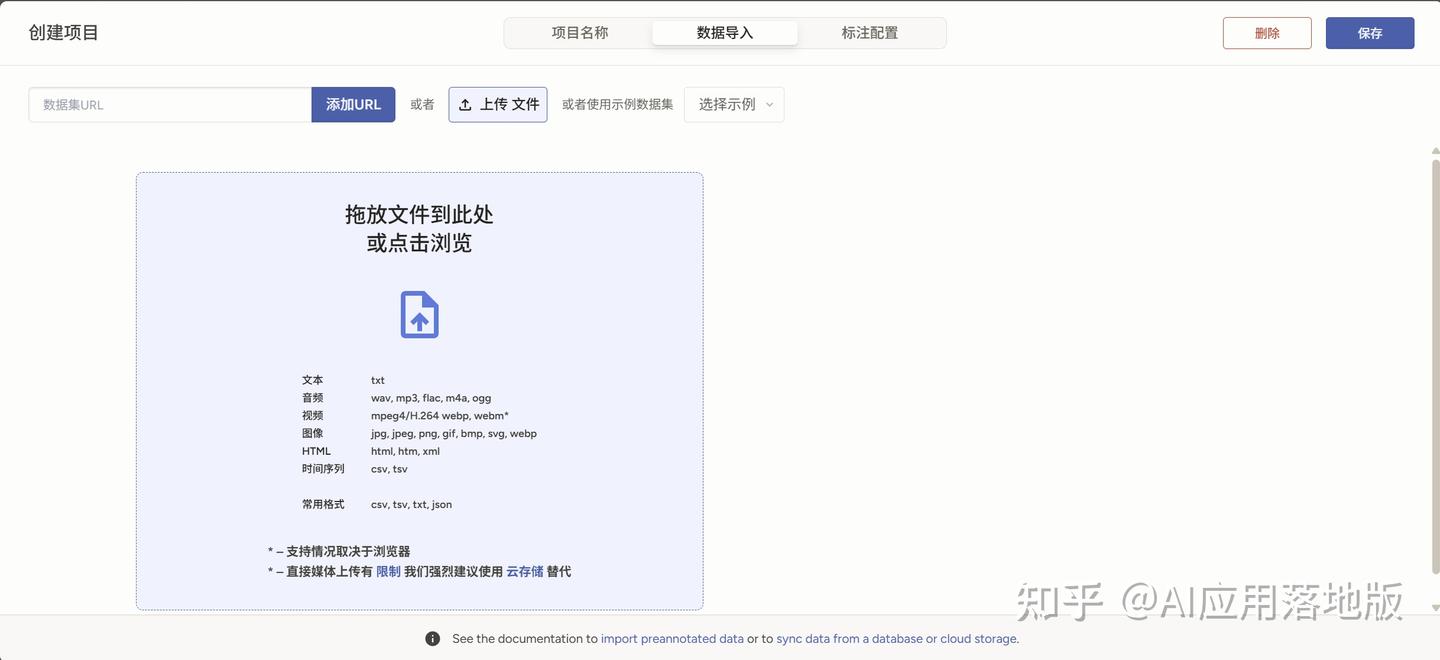Screen dimensions: 1440x660
Task: Click the info icon in the bottom documentation bar
Action: 432,639
